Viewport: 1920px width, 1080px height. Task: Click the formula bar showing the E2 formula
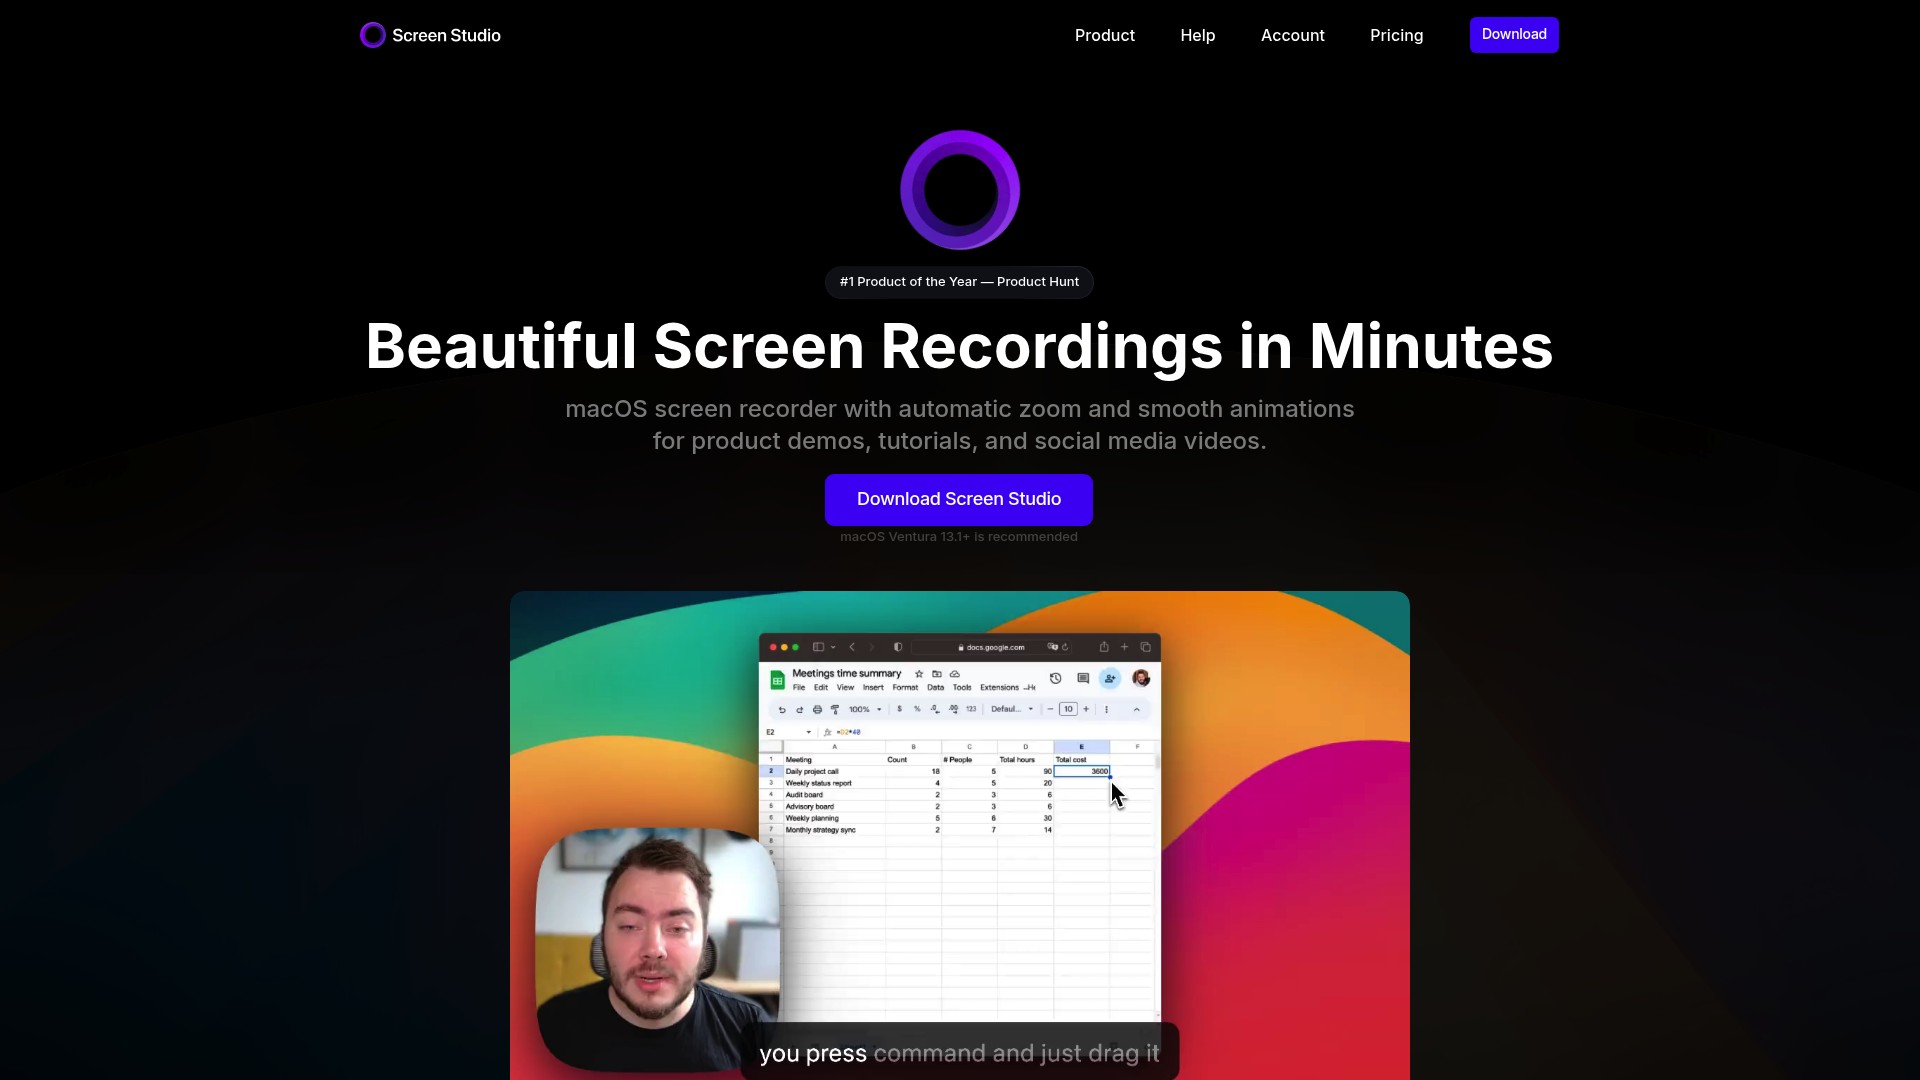click(x=990, y=732)
